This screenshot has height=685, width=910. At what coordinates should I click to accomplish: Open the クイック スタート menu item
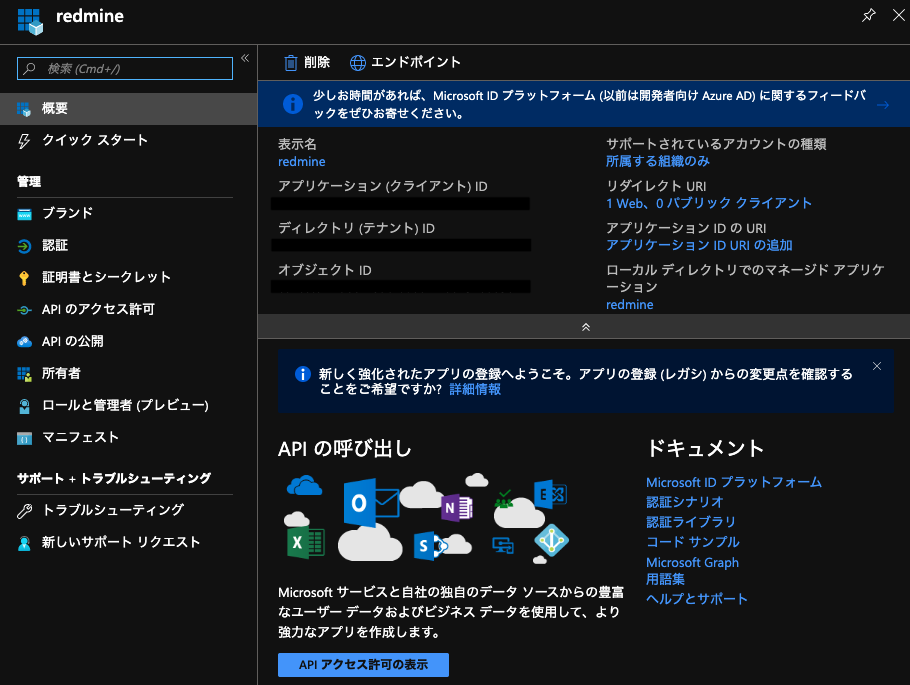[x=128, y=140]
